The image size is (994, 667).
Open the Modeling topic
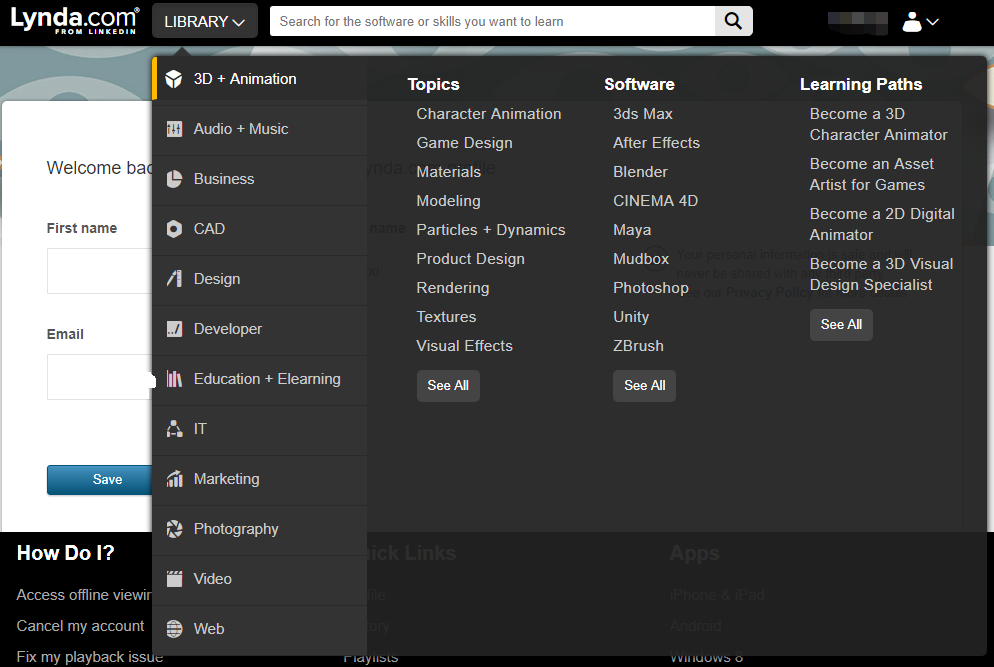[448, 201]
